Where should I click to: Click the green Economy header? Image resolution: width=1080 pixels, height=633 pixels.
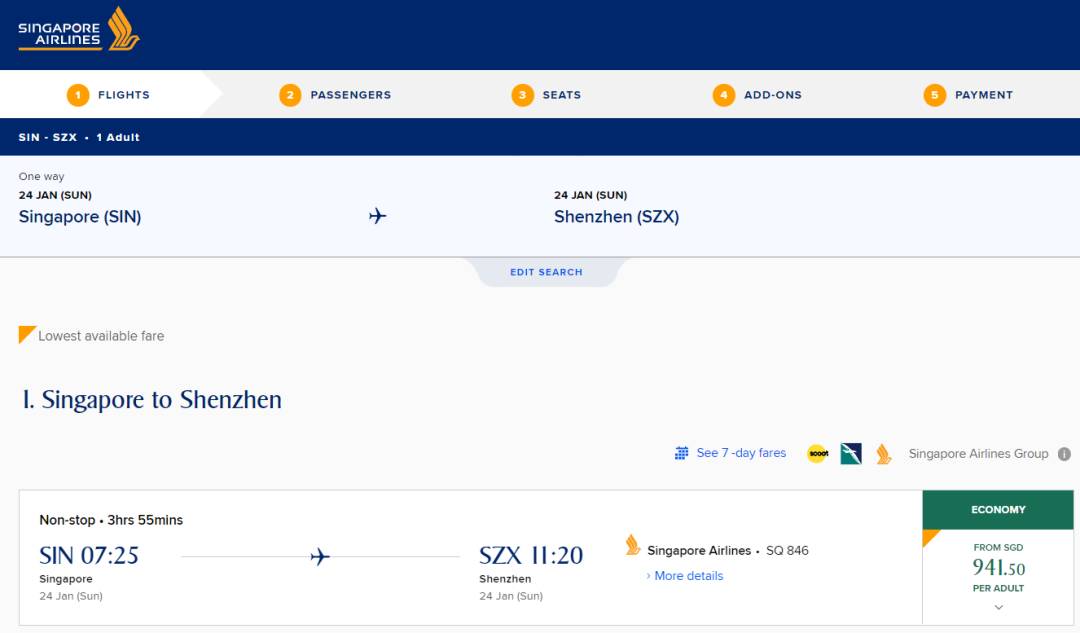click(998, 510)
